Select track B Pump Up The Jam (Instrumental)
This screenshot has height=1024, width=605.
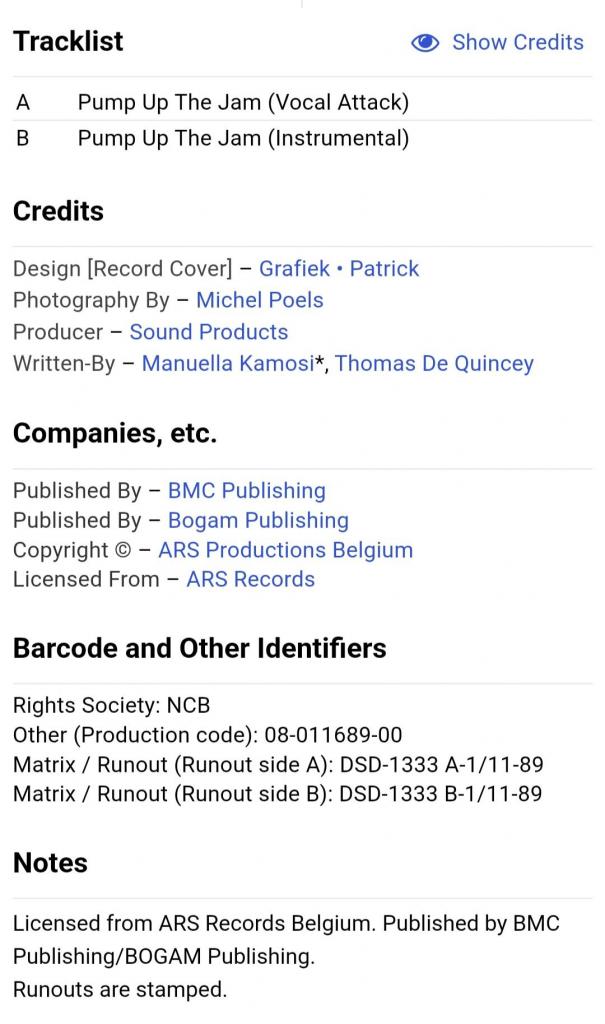[243, 138]
